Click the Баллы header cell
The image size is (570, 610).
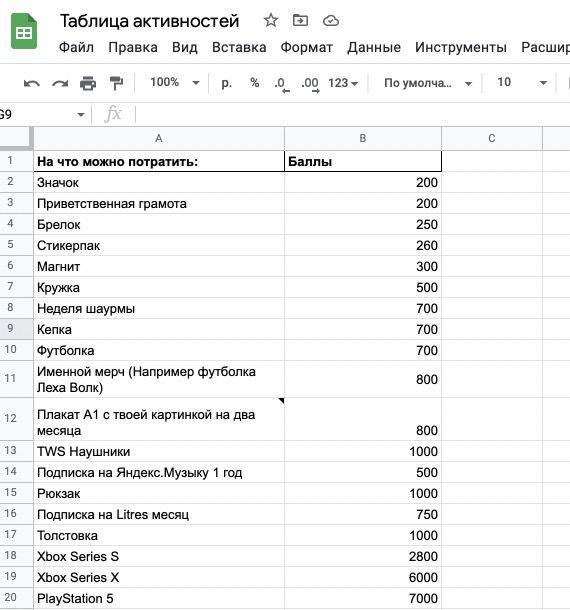point(363,161)
